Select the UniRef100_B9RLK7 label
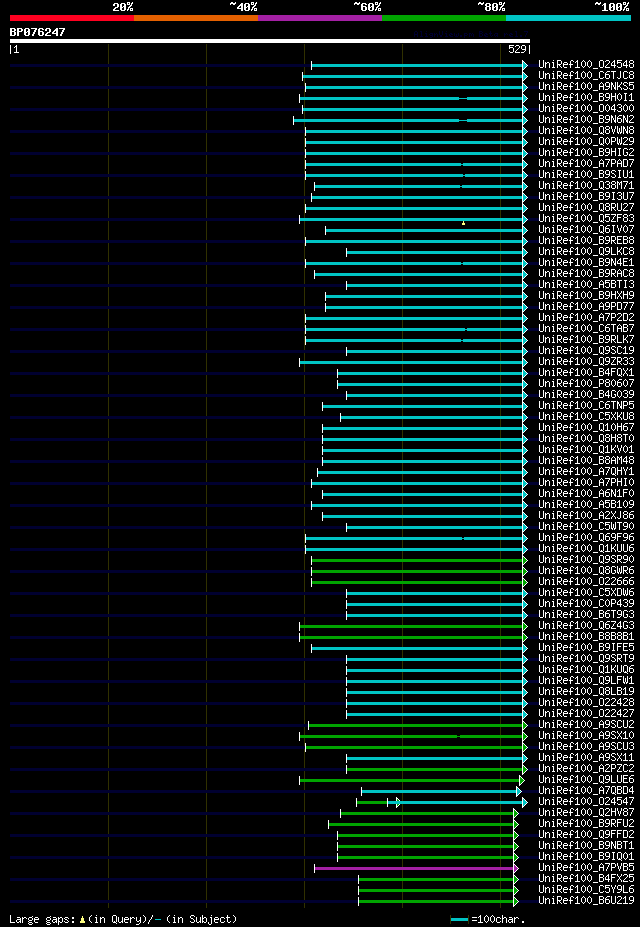The height and width of the screenshot is (927, 640). 586,339
